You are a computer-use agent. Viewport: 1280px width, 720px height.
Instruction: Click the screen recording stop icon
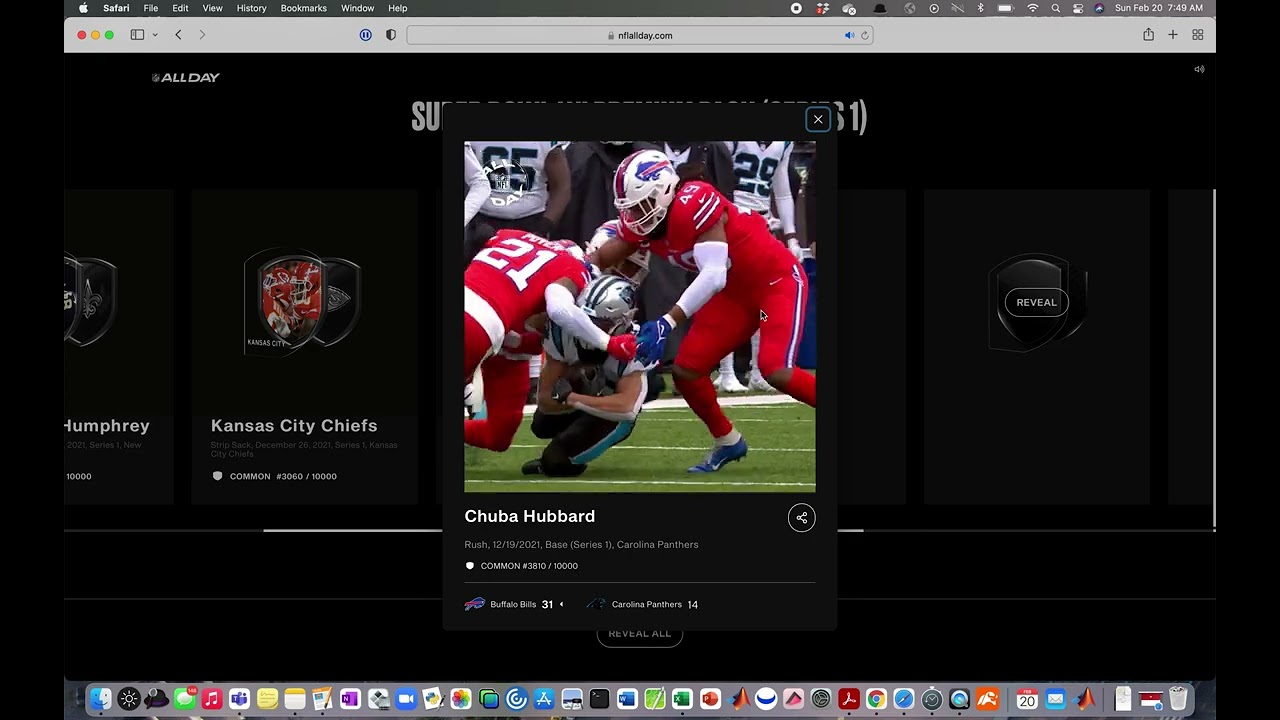click(x=796, y=8)
